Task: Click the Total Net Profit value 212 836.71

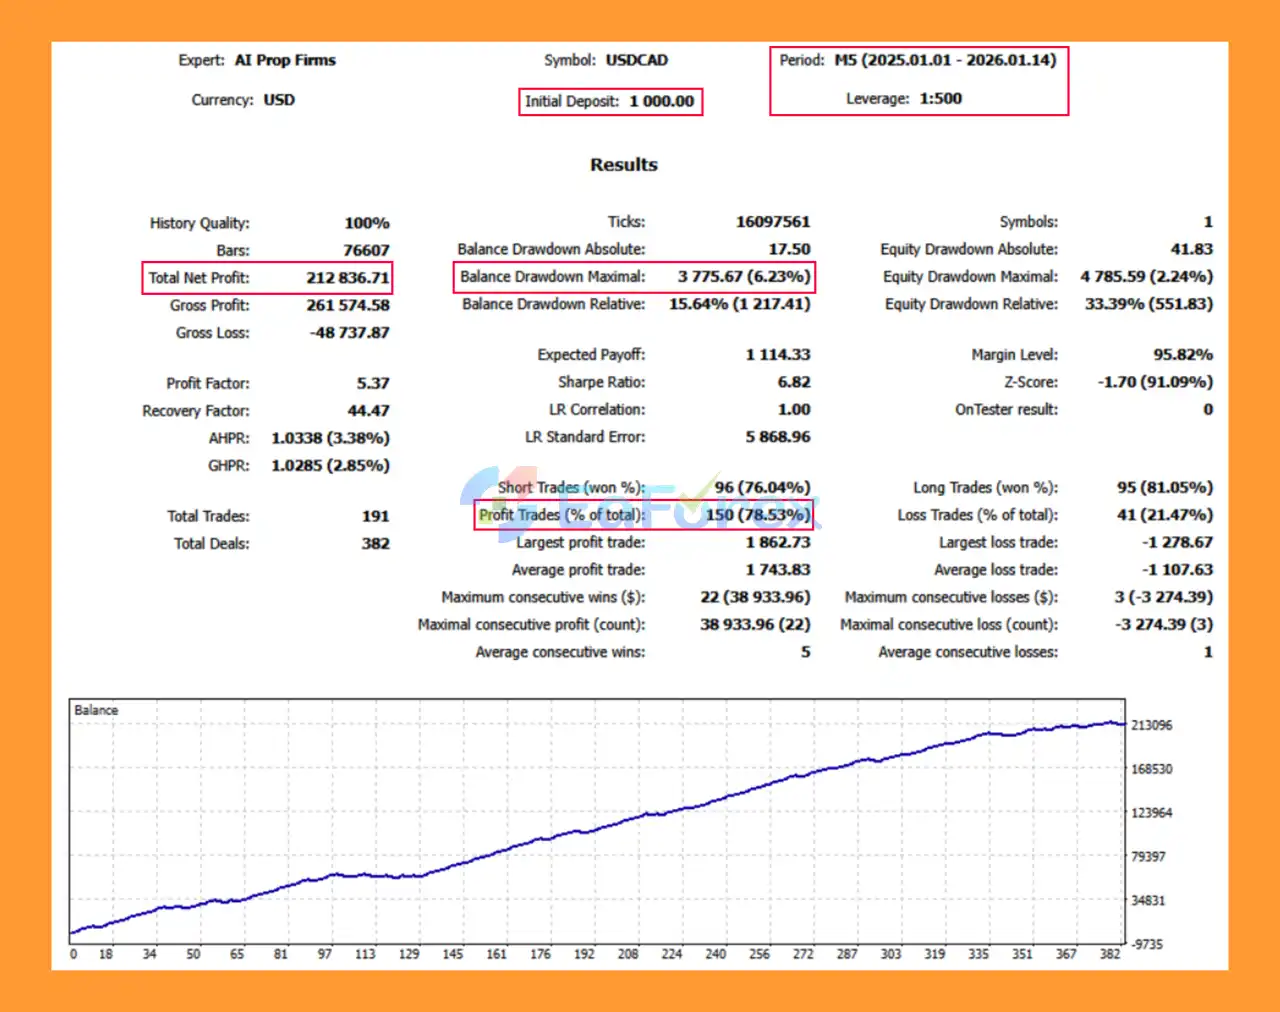Action: [x=347, y=278]
